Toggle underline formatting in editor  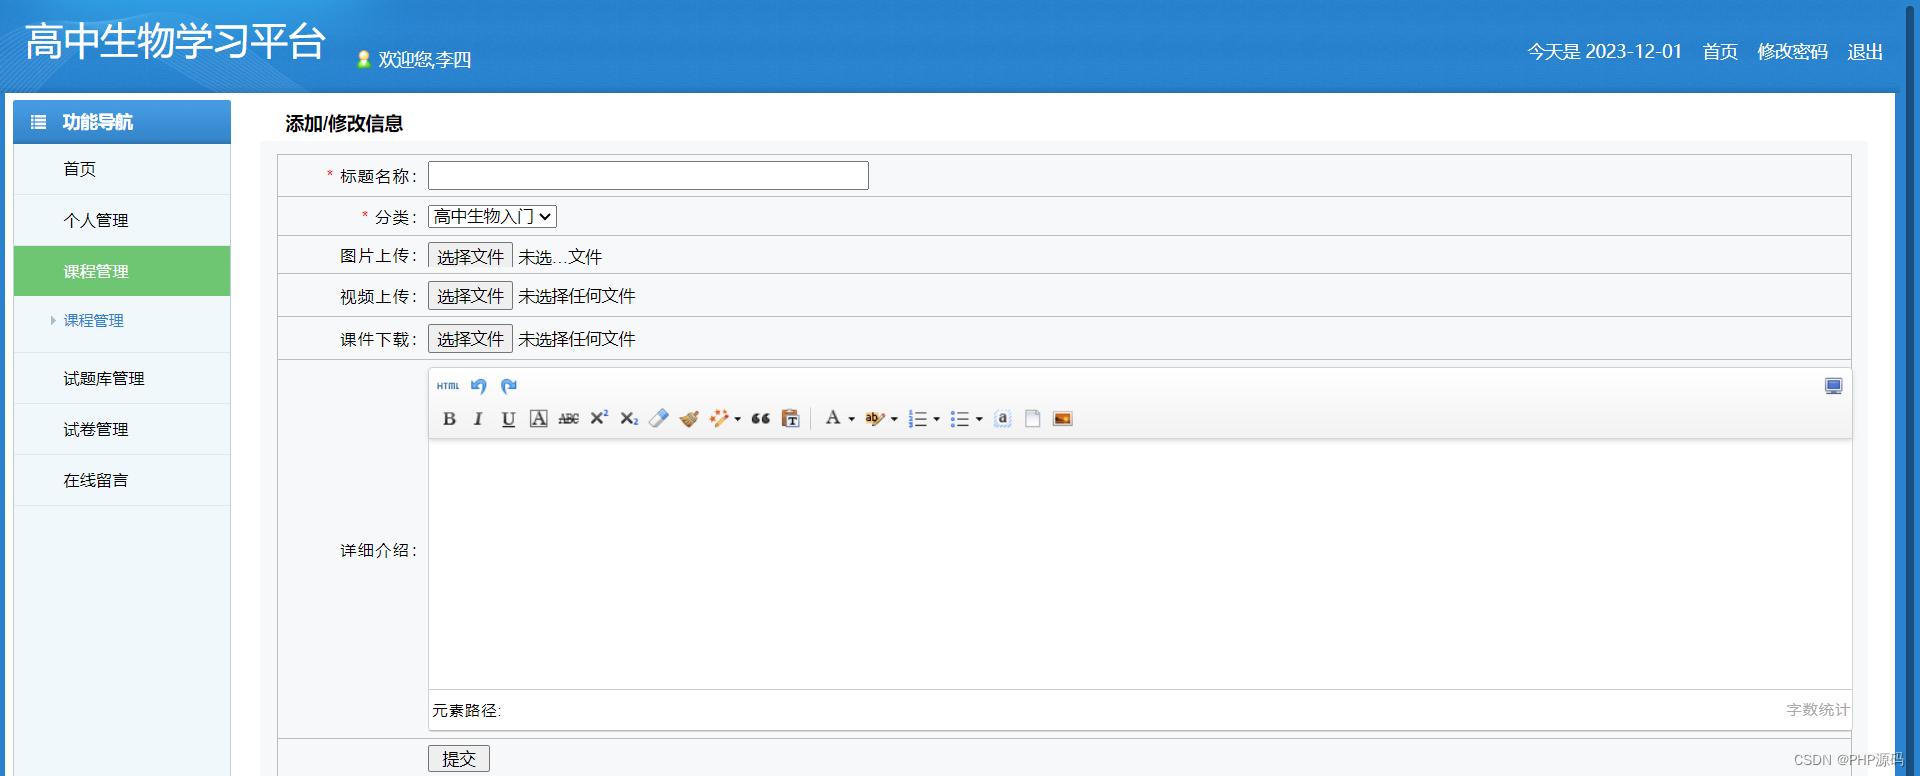(x=508, y=419)
